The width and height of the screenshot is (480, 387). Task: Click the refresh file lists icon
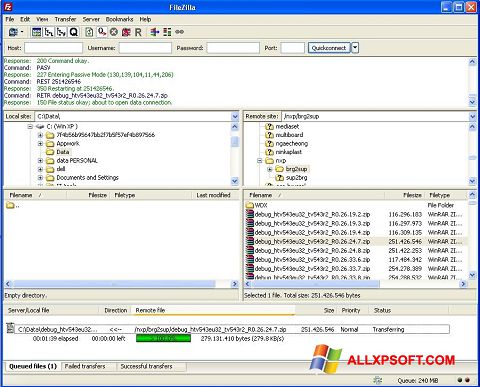tap(89, 32)
